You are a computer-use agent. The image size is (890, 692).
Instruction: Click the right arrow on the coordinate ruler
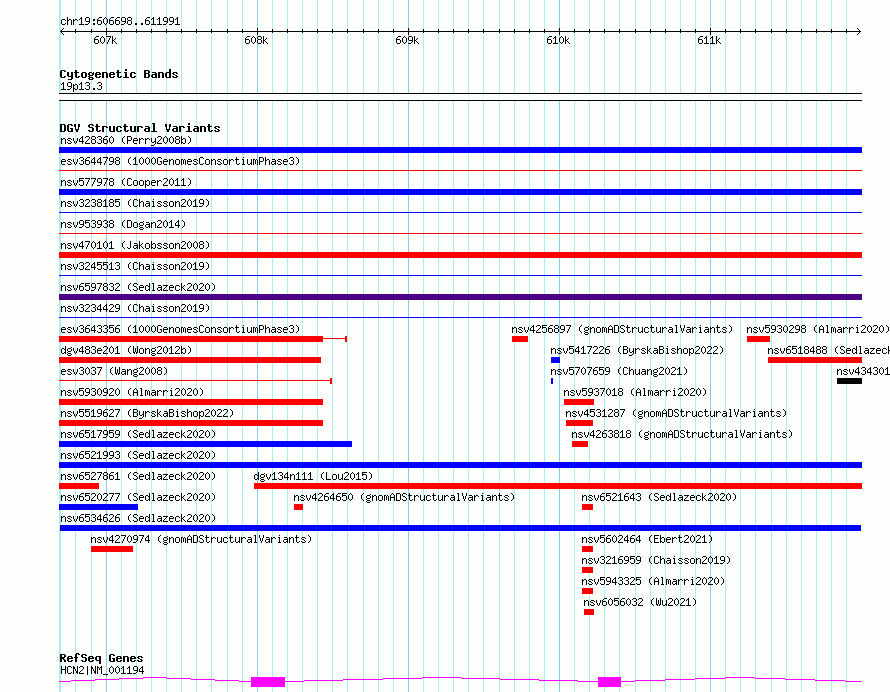(858, 31)
